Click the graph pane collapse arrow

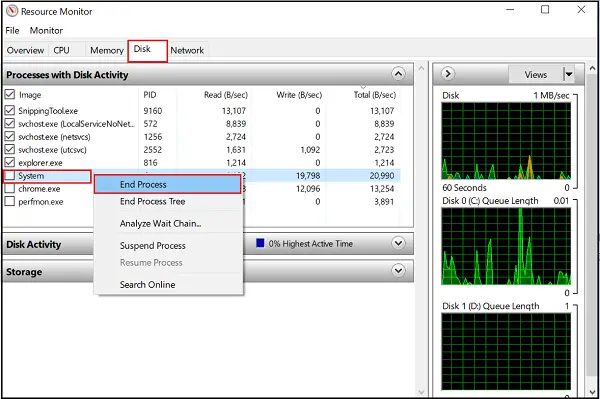coord(448,73)
